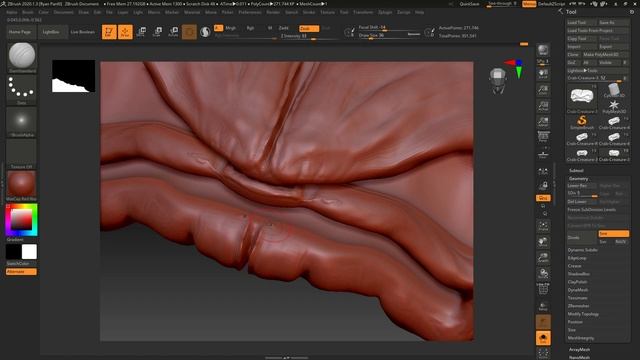Screen dimensions: 640x360
Task: Click the Zoom3D view icon
Action: click(543, 258)
